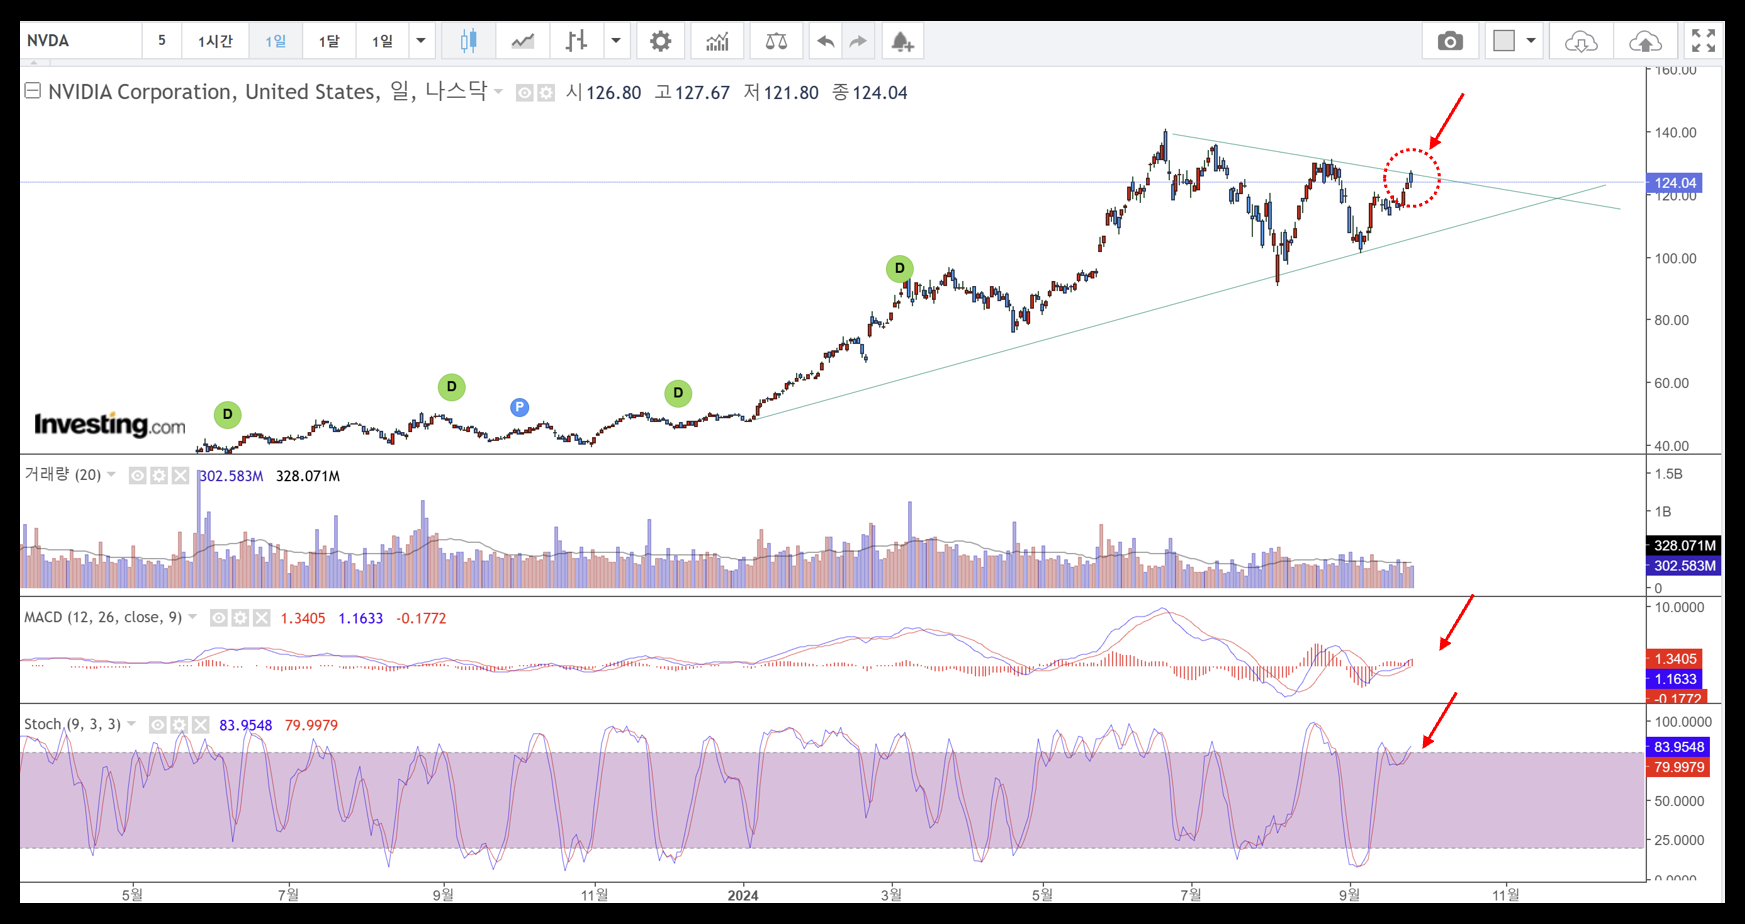This screenshot has height=924, width=1745.
Task: Select the blue highlighted 1일 interval
Action: tap(275, 41)
